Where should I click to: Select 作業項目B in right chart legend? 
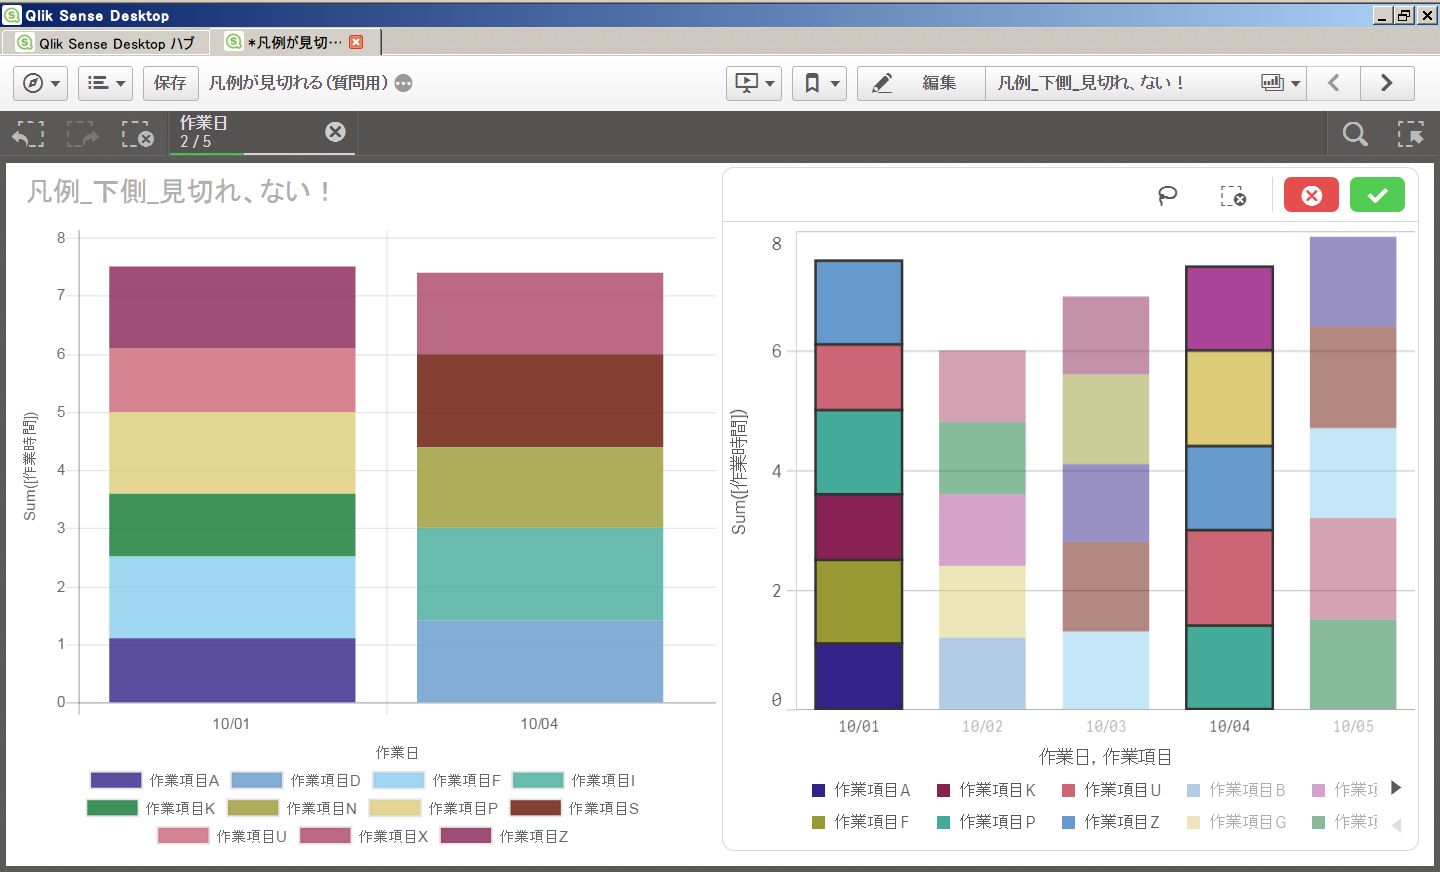tap(1236, 790)
